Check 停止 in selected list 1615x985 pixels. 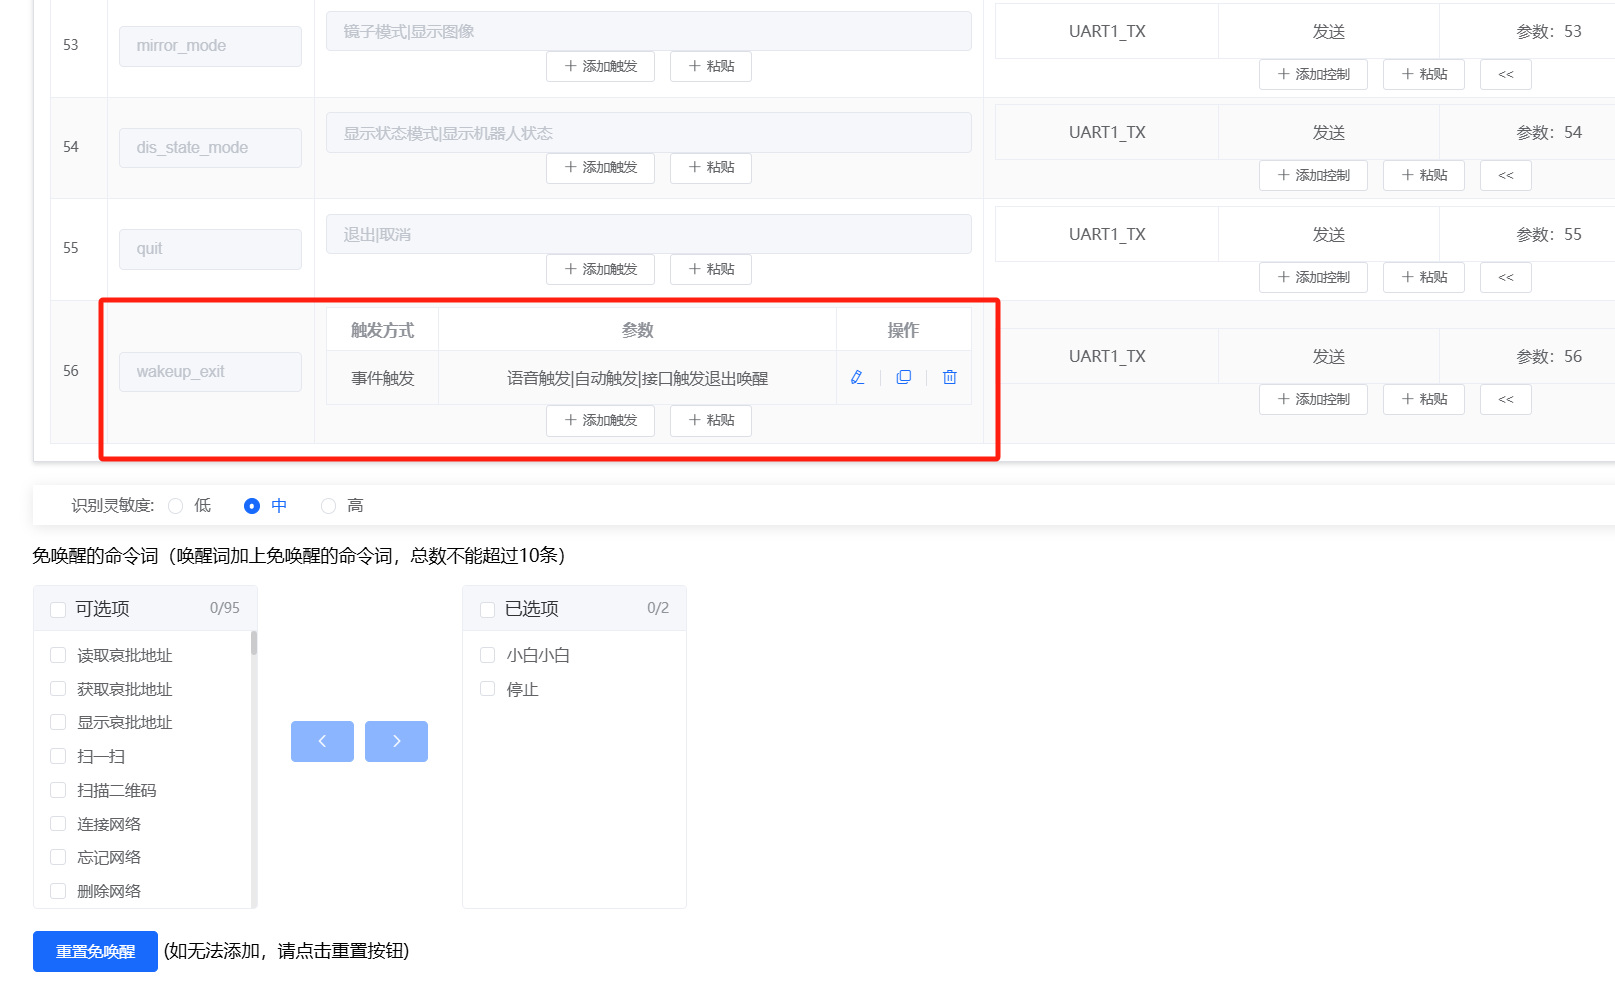pyautogui.click(x=488, y=689)
